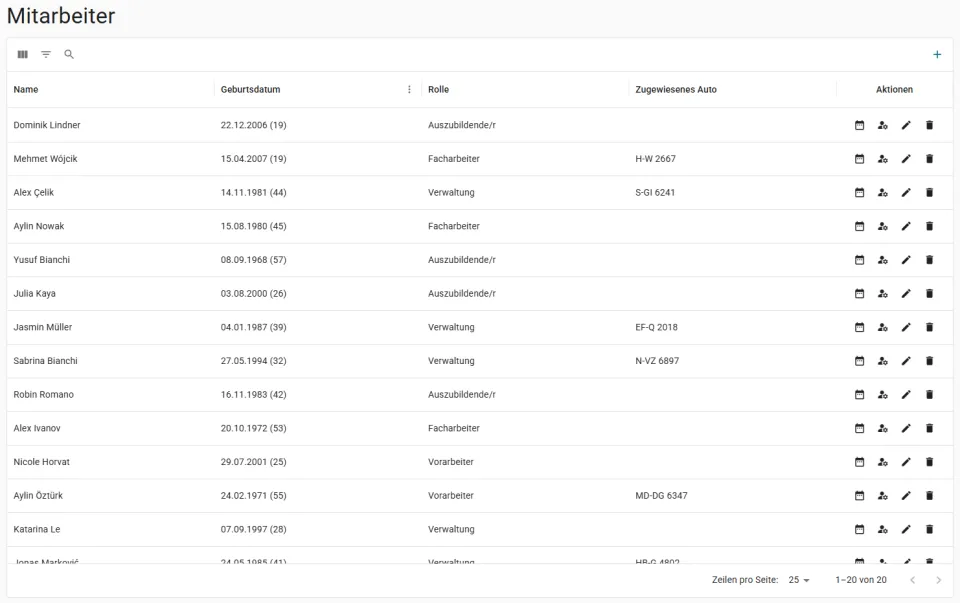
Task: Select car plate H-W 2667
Action: 655,159
